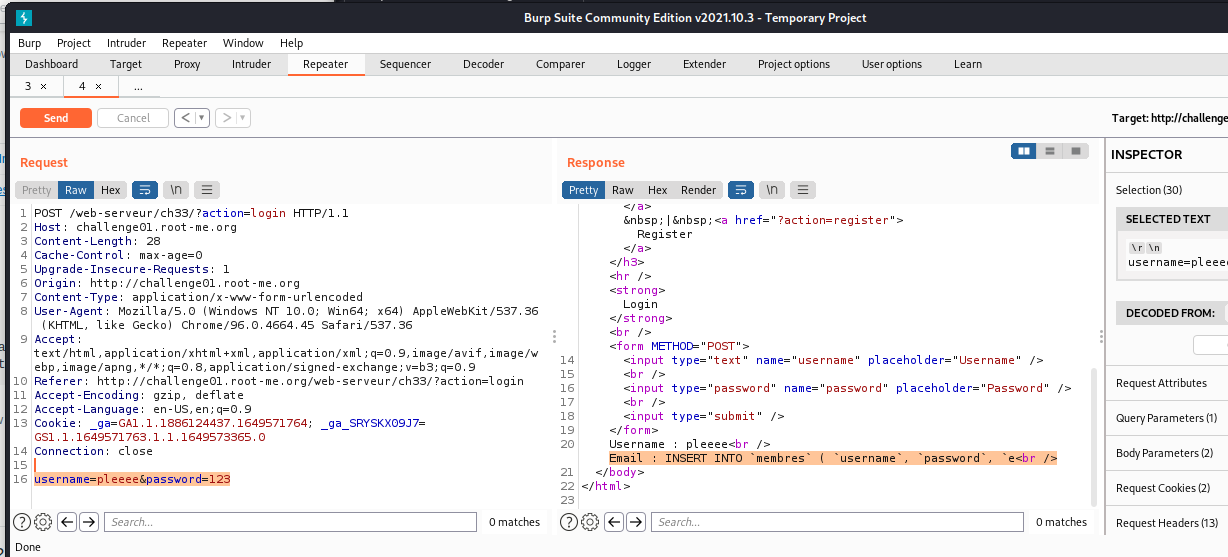Select top-bottom layout view icon
The width and height of the screenshot is (1228, 557).
click(x=1049, y=151)
